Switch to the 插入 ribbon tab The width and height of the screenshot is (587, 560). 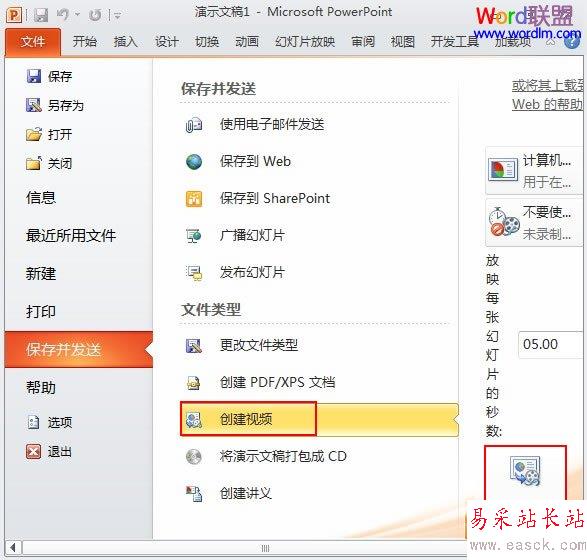(x=126, y=41)
